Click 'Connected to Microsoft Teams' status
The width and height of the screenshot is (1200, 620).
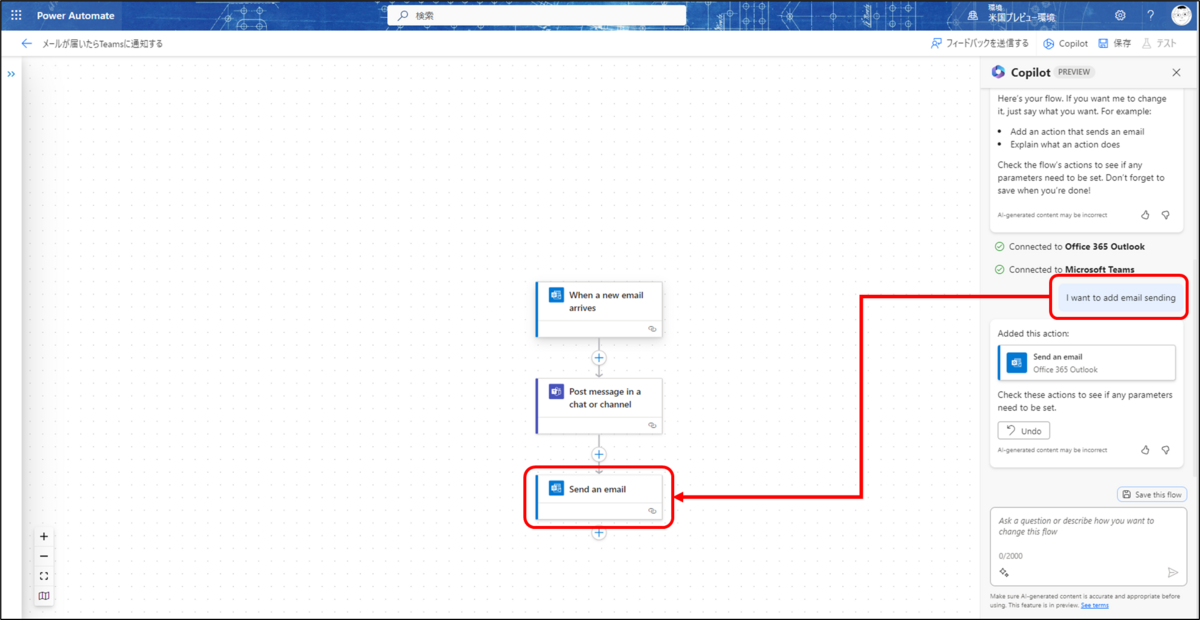point(1064,269)
